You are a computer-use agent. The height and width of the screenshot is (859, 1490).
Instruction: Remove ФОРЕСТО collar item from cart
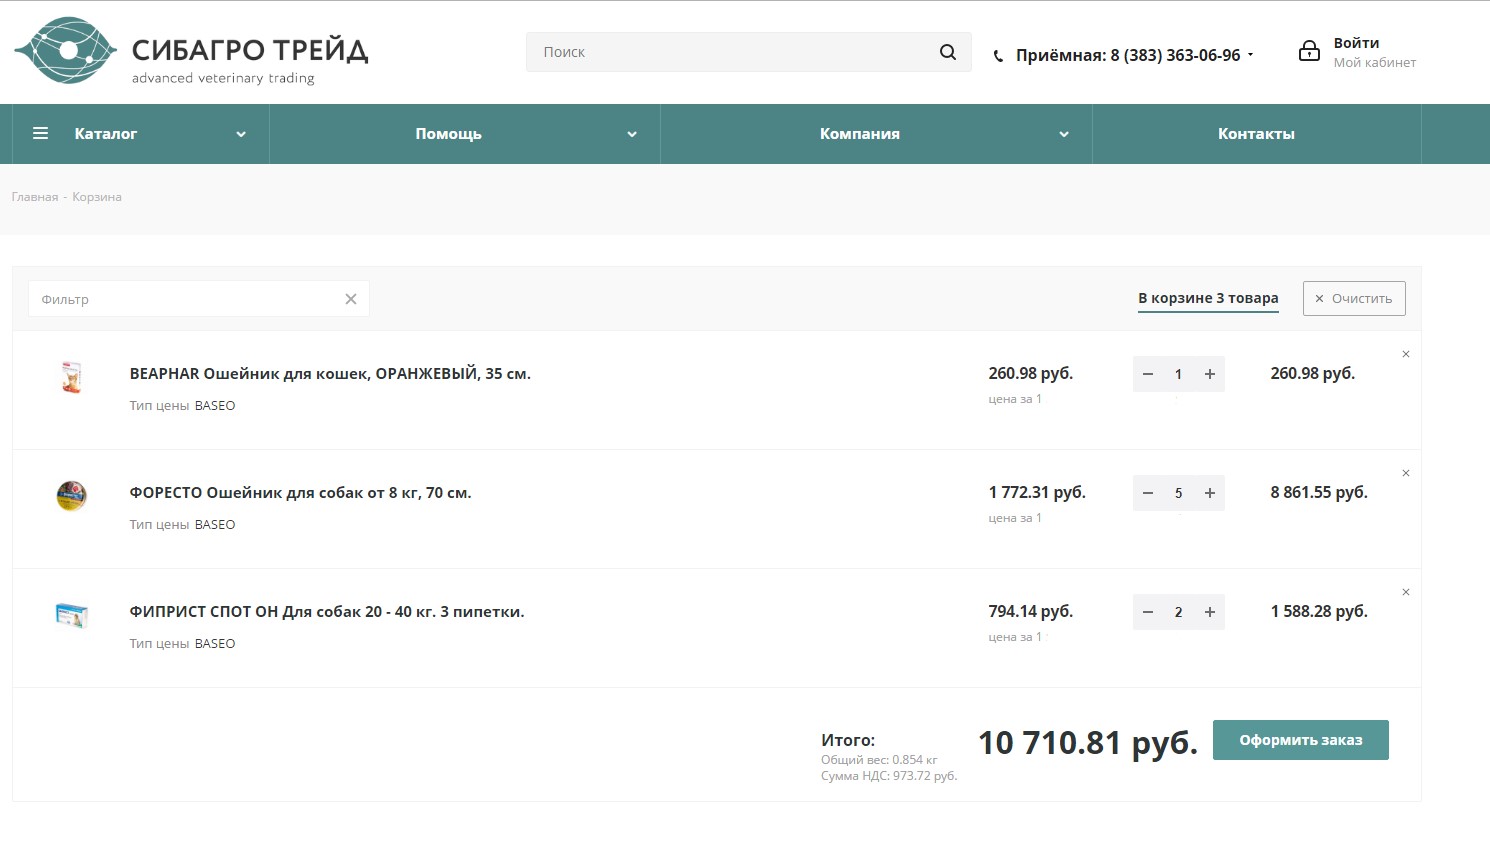[x=1406, y=473]
